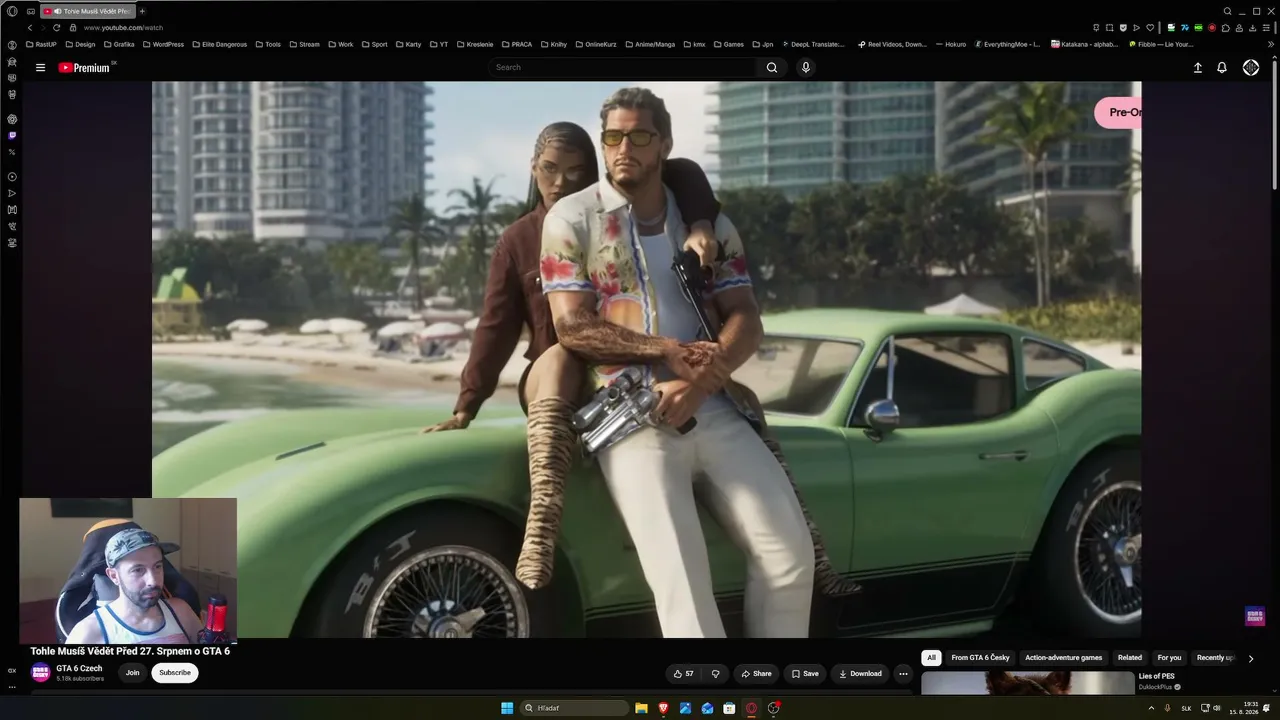1280x720 pixels.
Task: Open the Opera easy setup menu
Action: click(1267, 28)
